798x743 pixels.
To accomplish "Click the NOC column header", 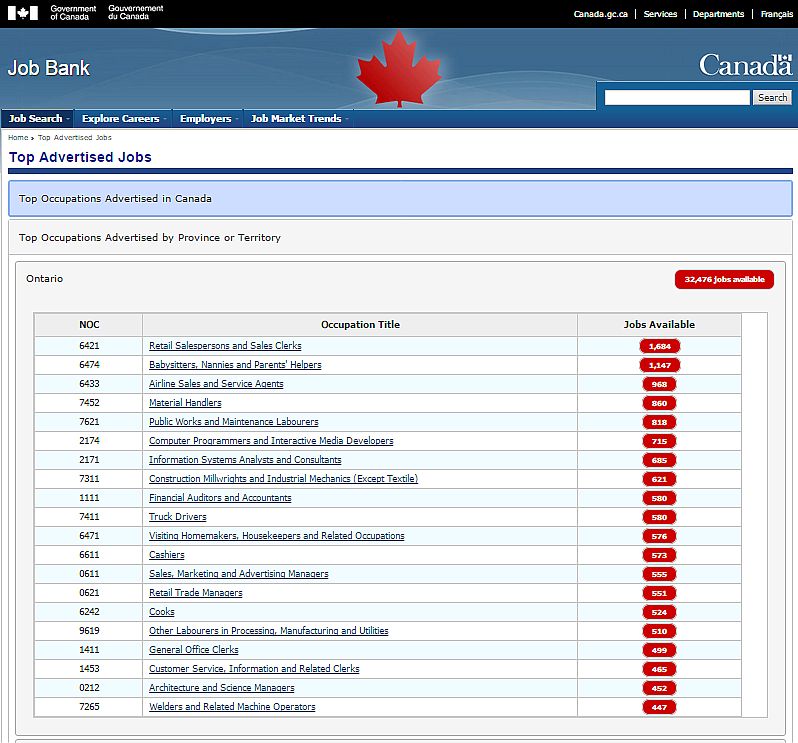I will tap(89, 325).
